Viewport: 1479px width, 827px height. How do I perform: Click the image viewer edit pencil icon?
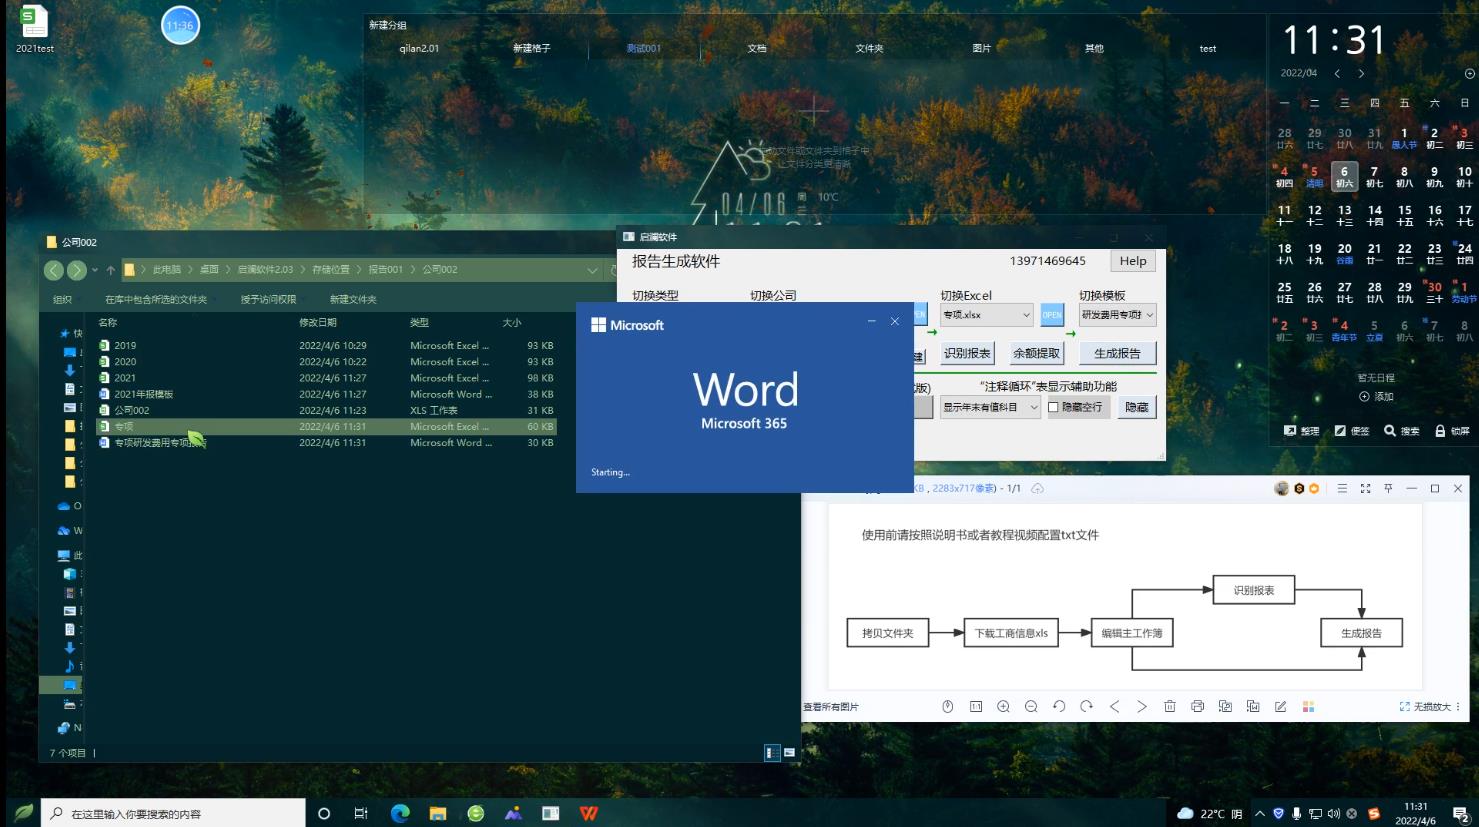coord(1280,707)
